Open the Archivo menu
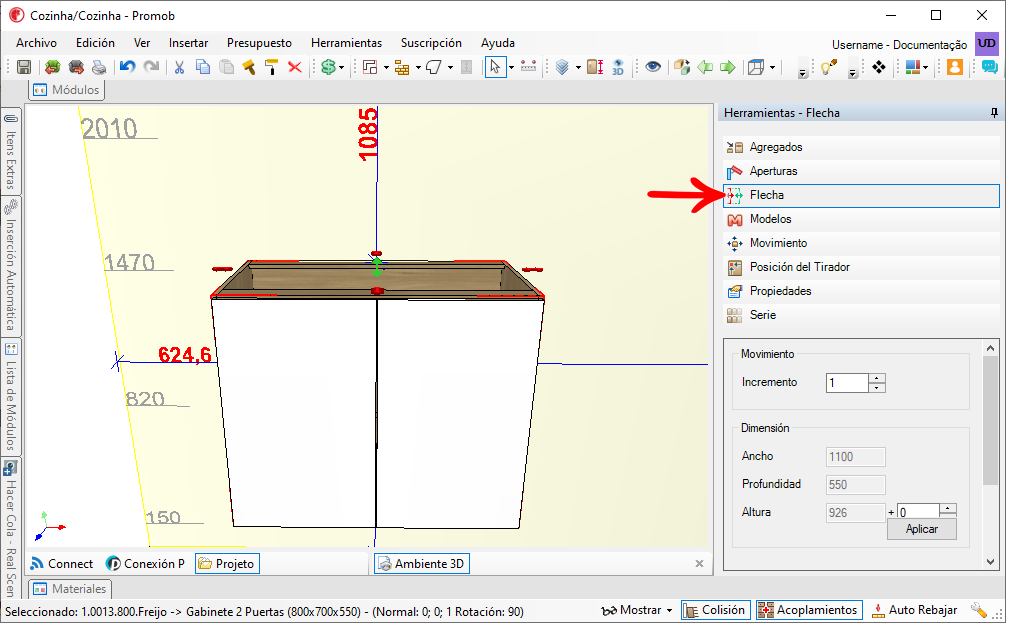1012x636 pixels. [36, 43]
